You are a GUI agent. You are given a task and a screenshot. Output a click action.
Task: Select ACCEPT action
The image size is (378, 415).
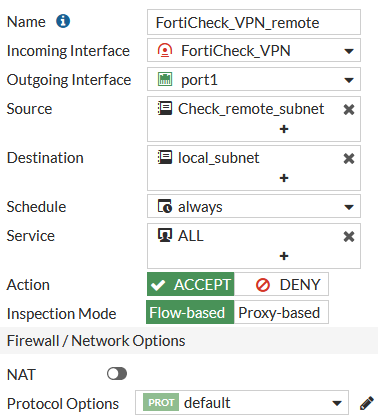pyautogui.click(x=190, y=284)
